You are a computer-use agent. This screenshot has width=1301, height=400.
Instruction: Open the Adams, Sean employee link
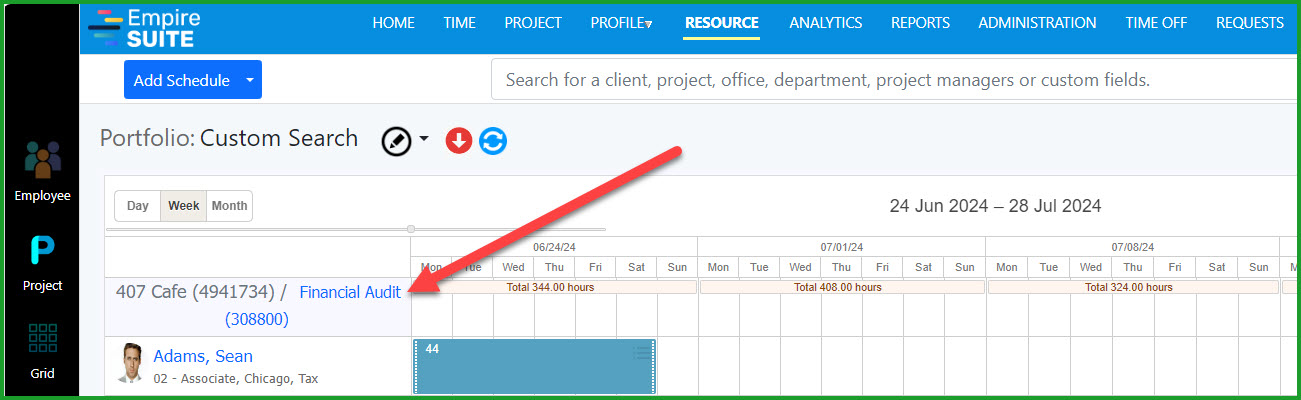tap(203, 356)
